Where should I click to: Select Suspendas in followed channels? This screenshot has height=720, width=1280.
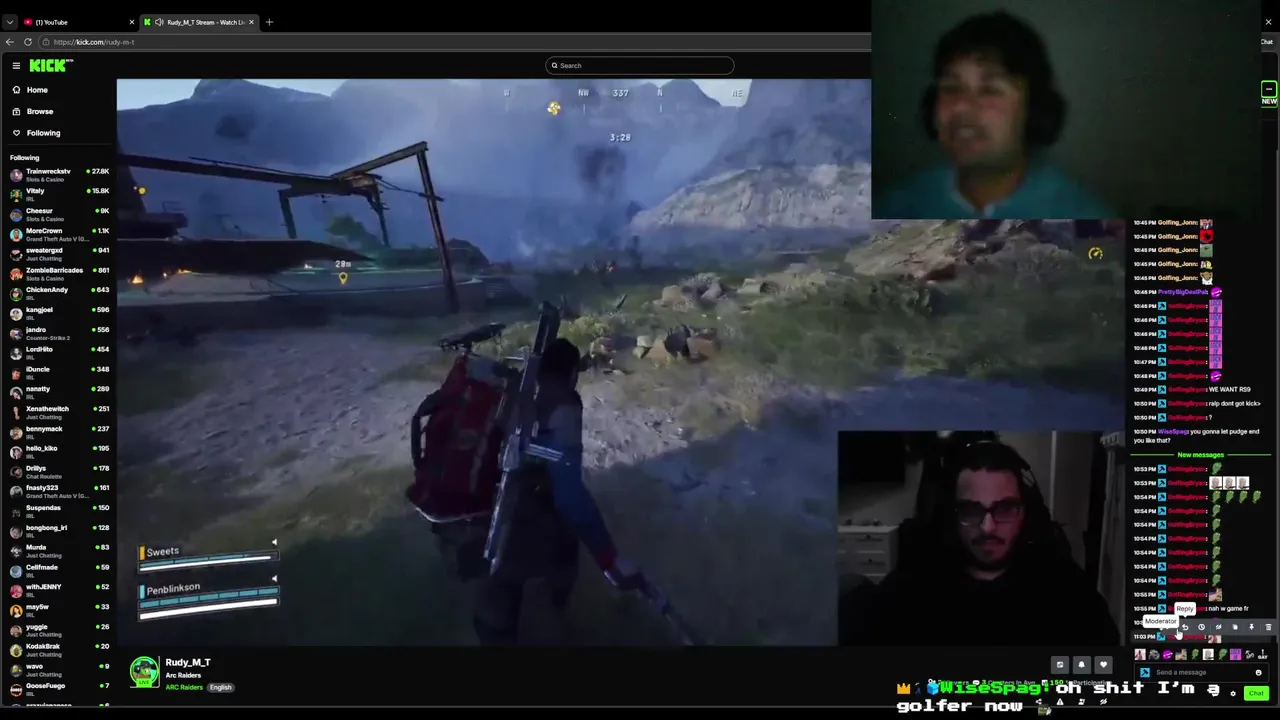(x=60, y=510)
